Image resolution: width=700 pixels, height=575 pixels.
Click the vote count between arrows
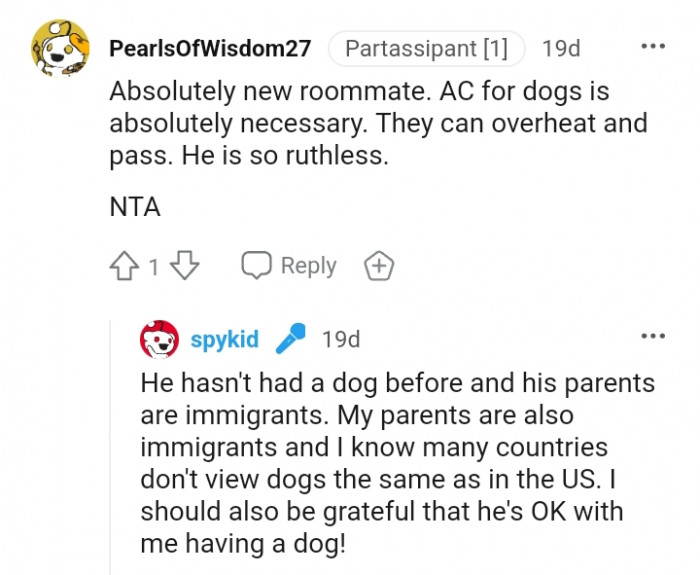(x=154, y=267)
